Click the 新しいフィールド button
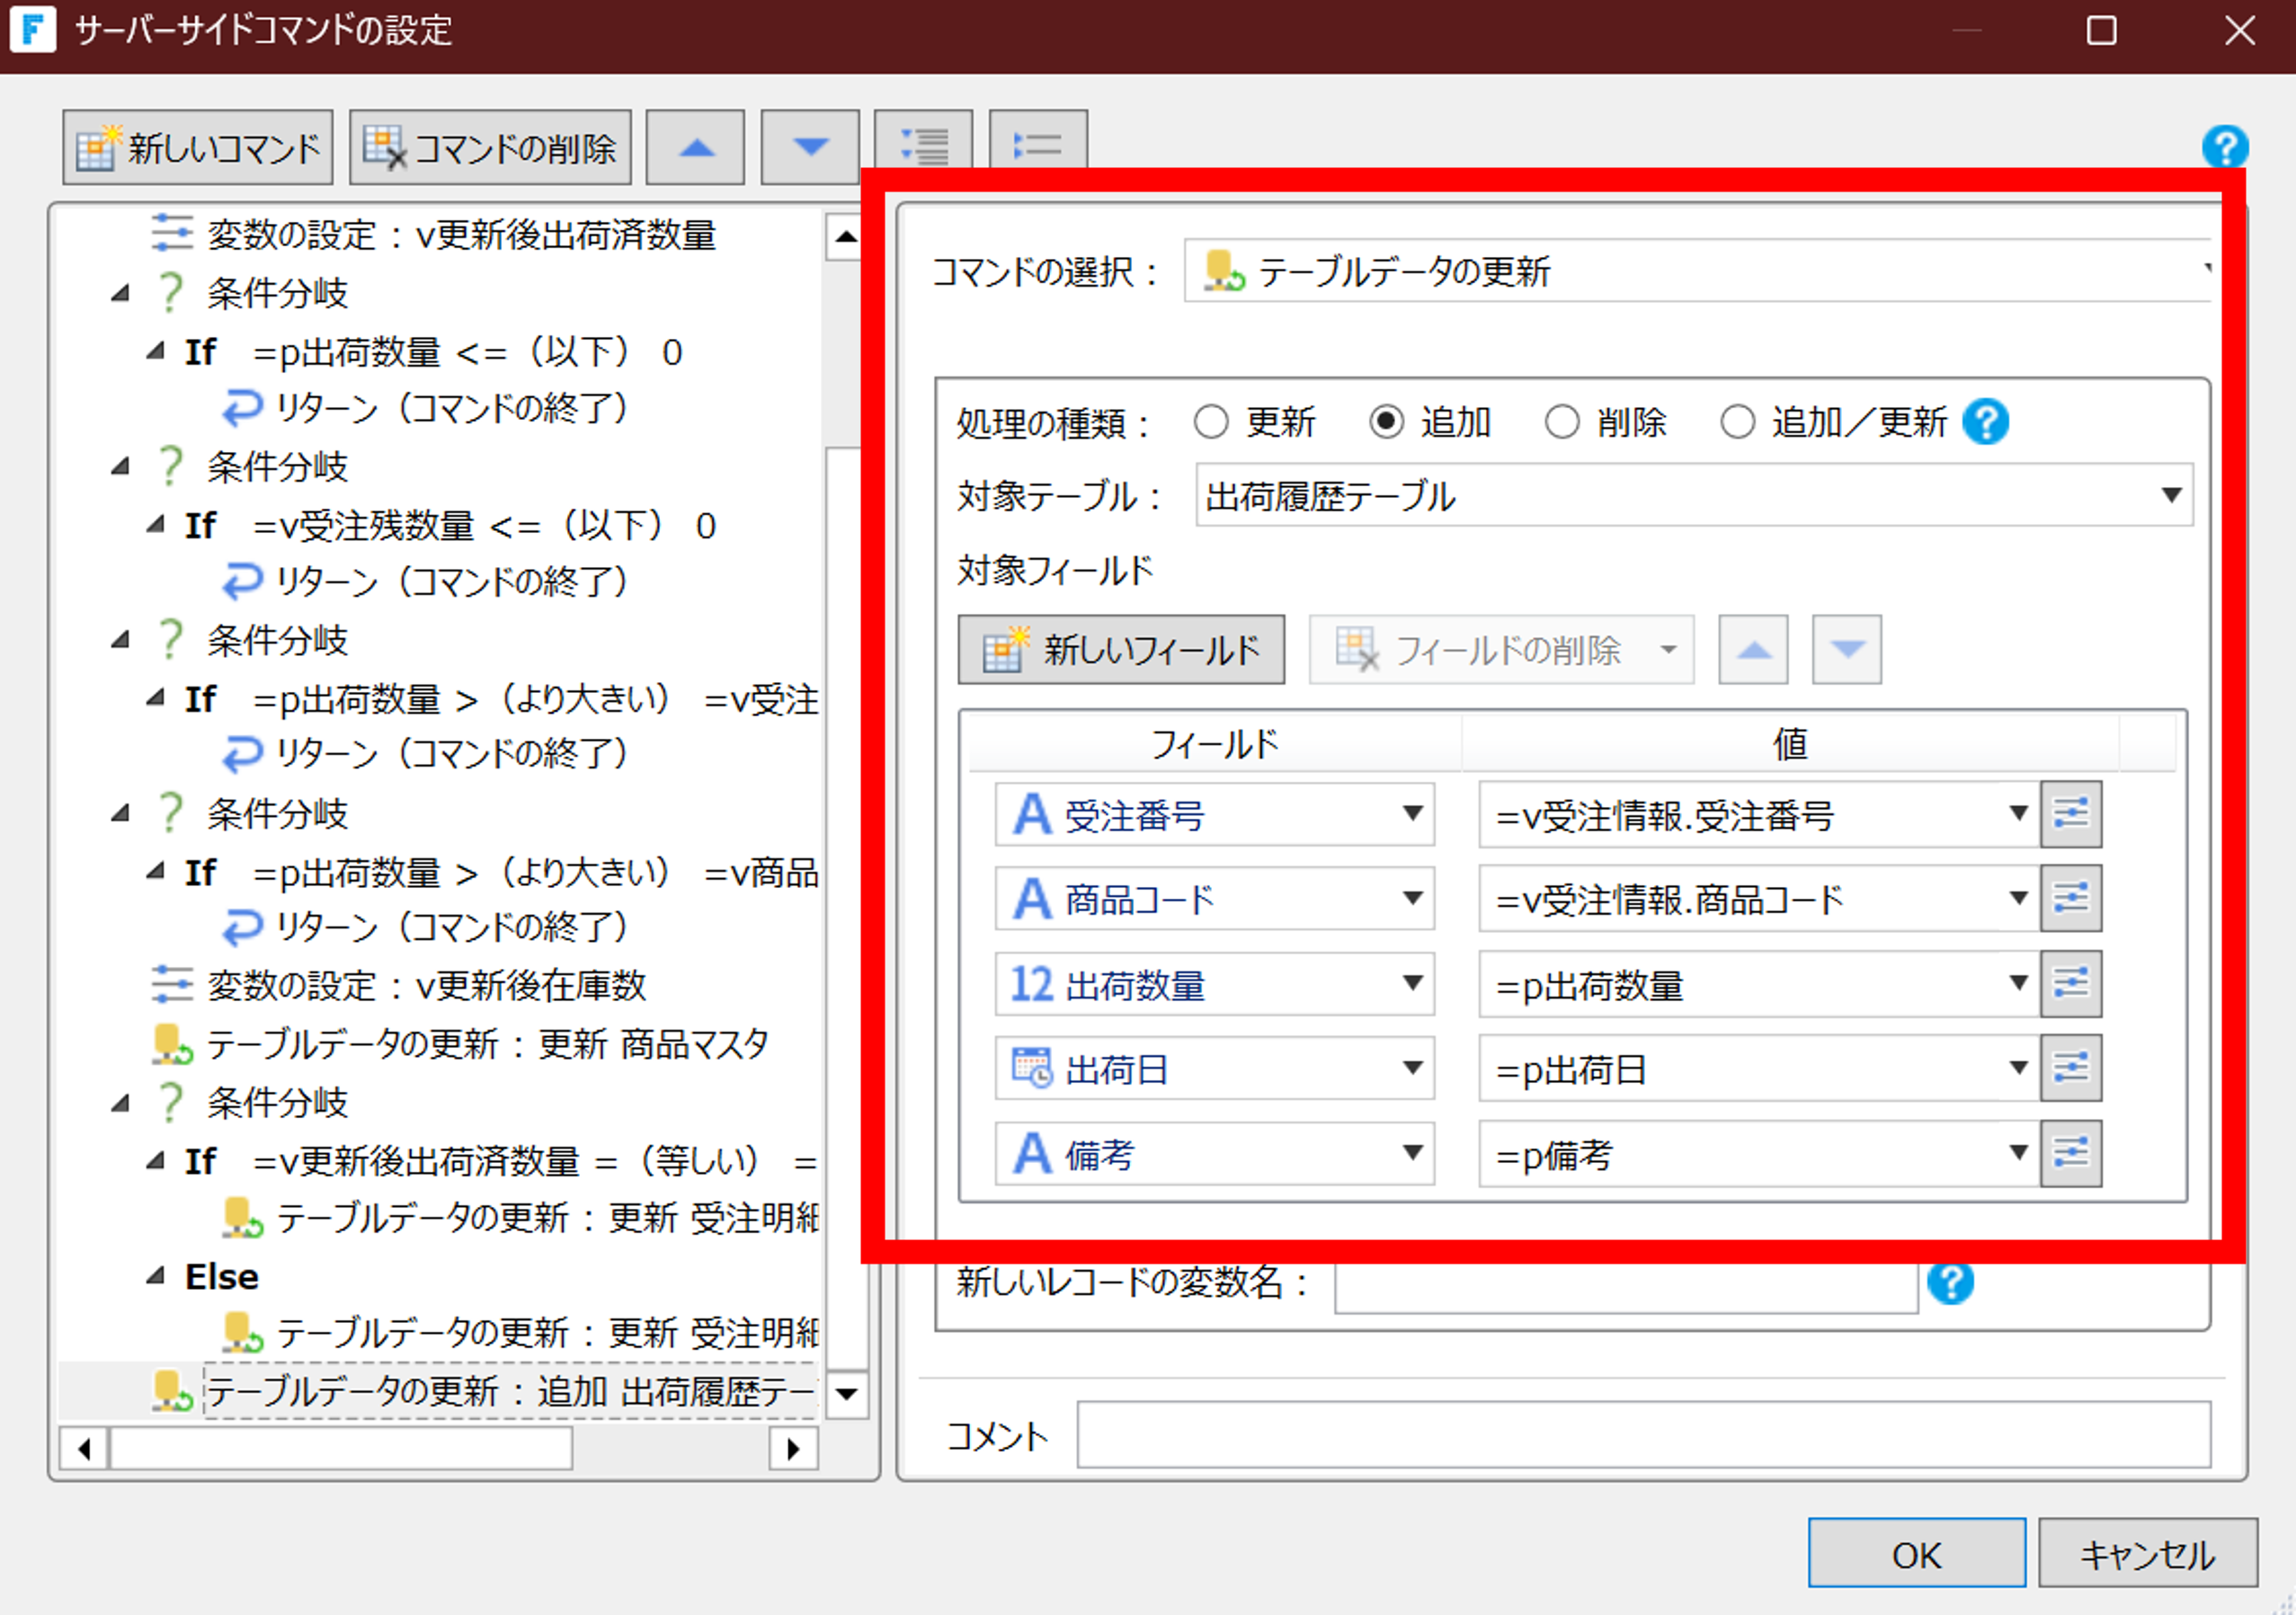This screenshot has width=2296, height=1615. pos(1121,650)
